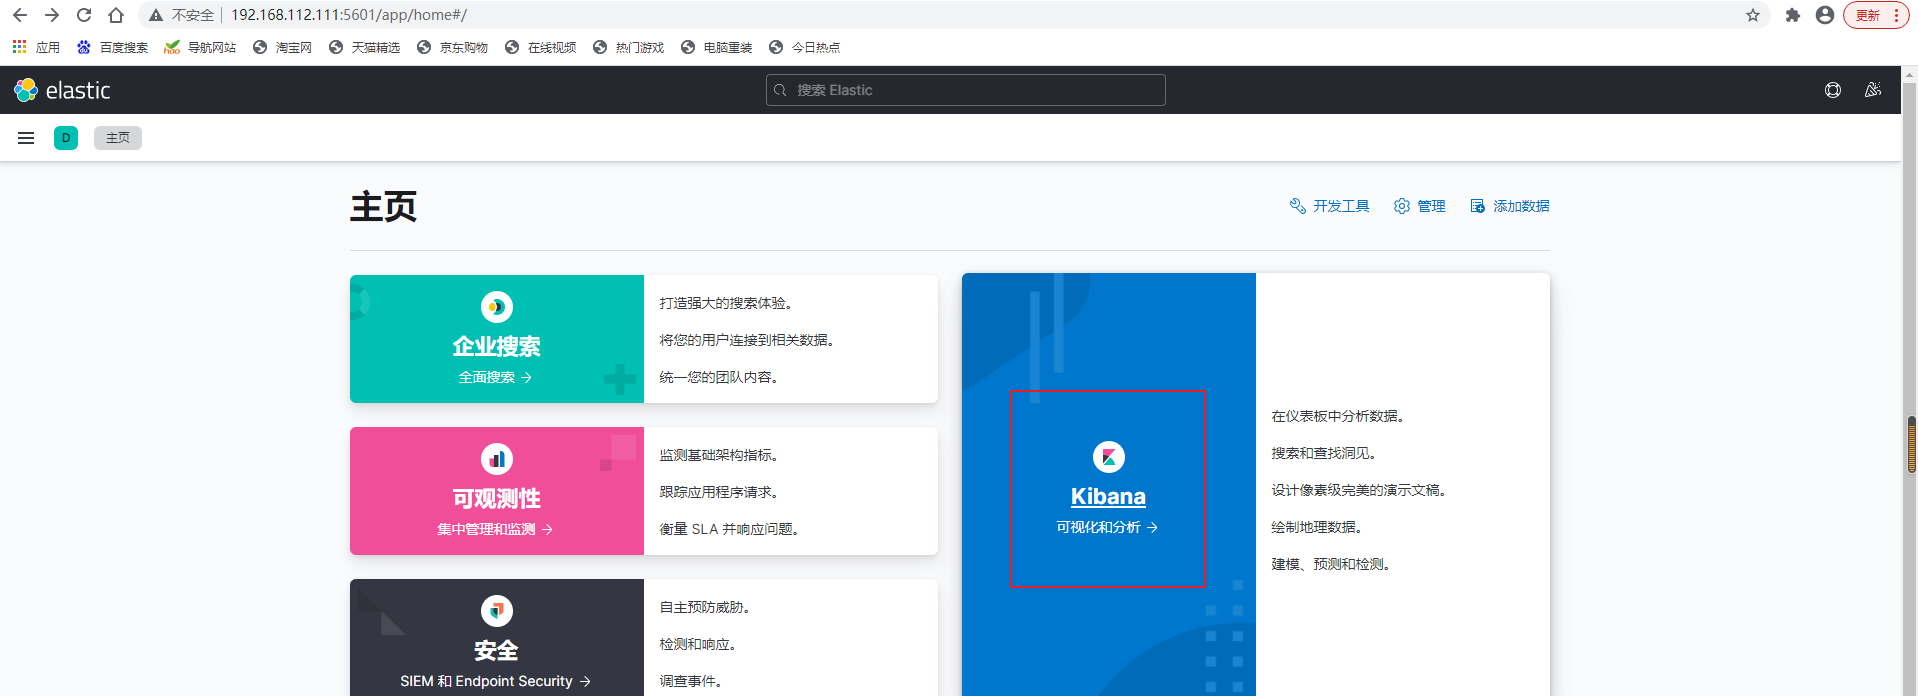Click text 监测基础架构指标。
The height and width of the screenshot is (696, 1918).
coord(720,456)
